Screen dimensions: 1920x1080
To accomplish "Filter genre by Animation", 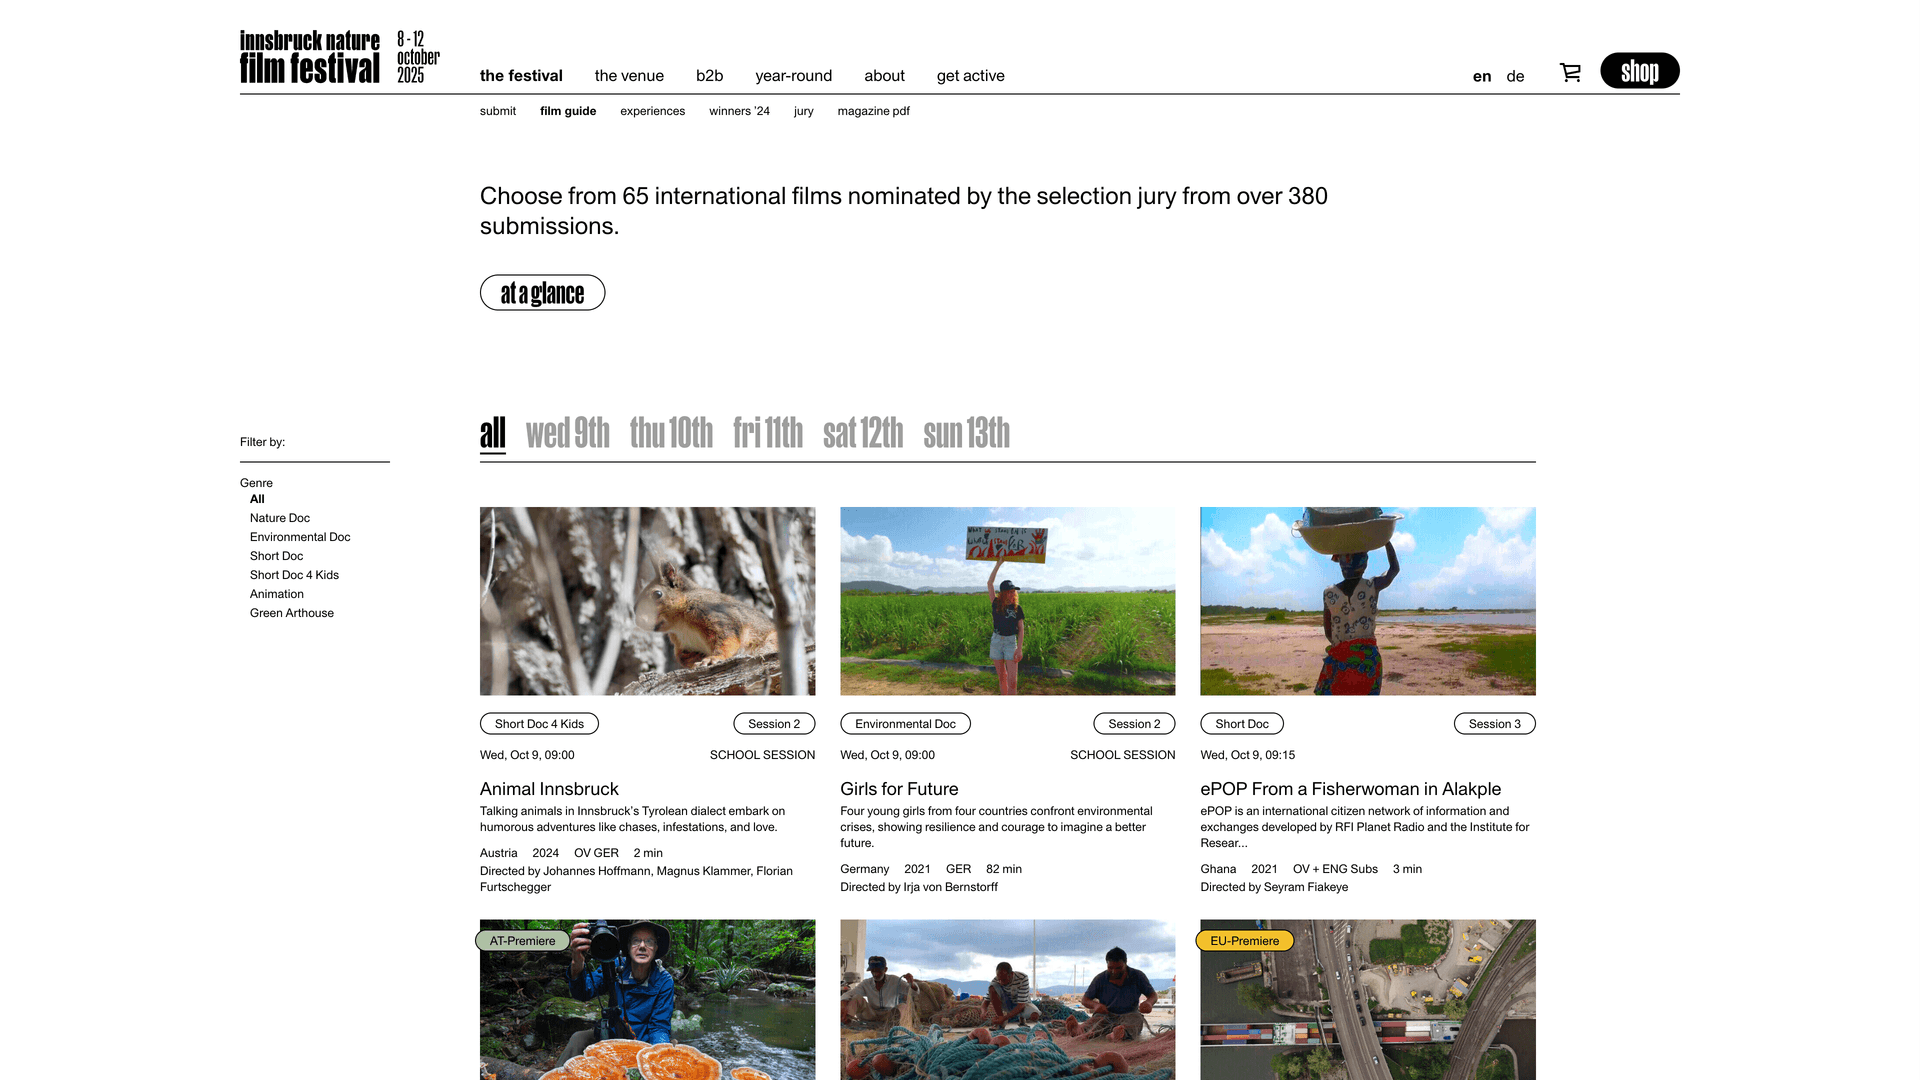I will (x=277, y=594).
